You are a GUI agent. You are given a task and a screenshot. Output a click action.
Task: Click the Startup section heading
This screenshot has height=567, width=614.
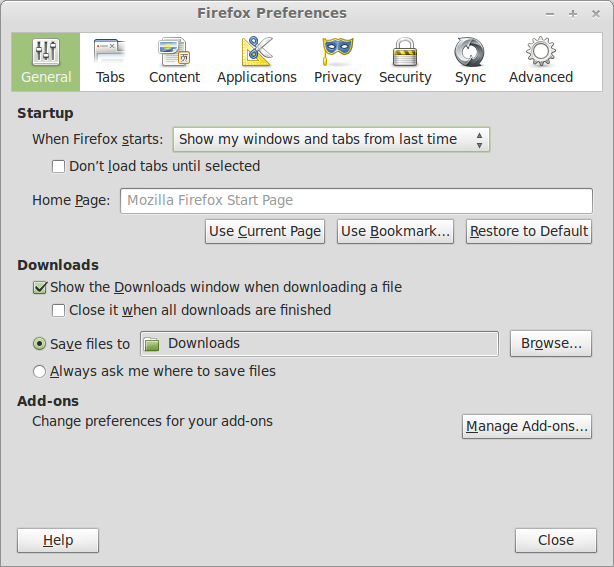pos(45,113)
